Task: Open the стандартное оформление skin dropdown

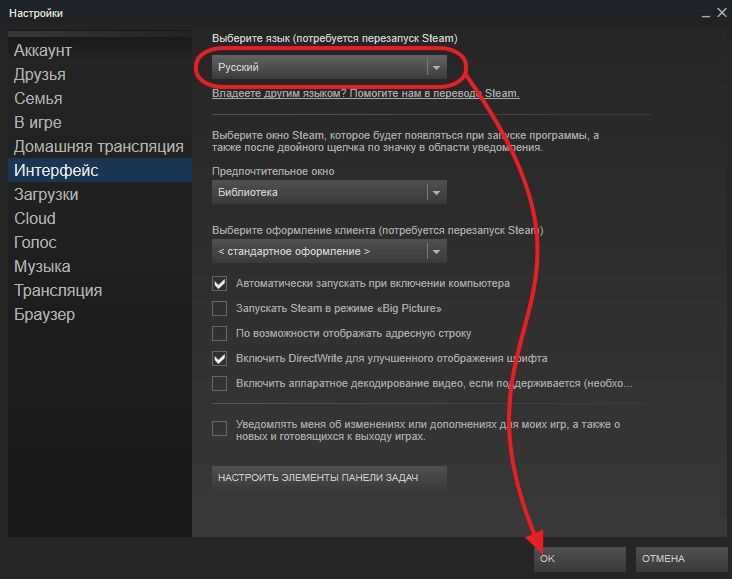Action: (329, 252)
